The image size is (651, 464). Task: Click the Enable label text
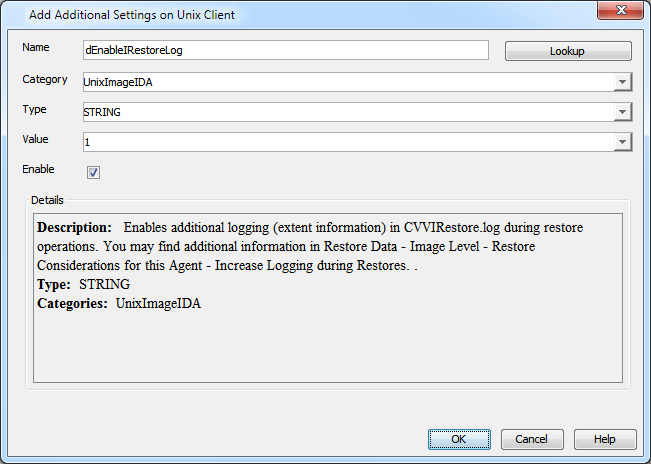pos(38,169)
